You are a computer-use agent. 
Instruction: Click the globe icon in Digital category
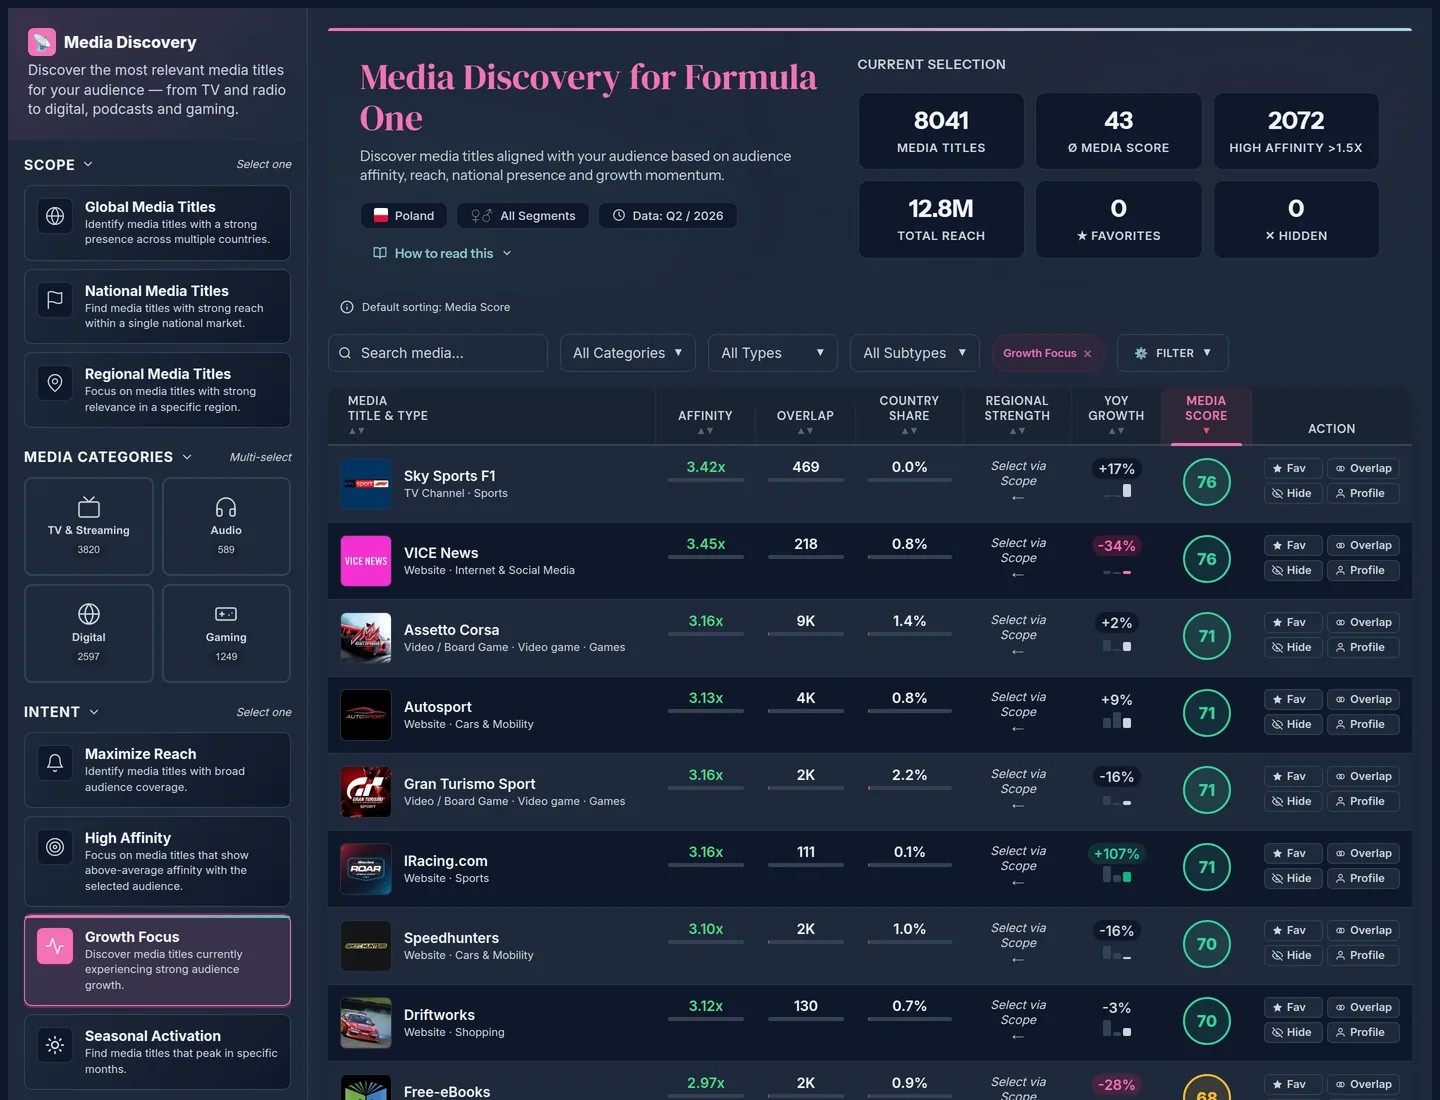[89, 614]
